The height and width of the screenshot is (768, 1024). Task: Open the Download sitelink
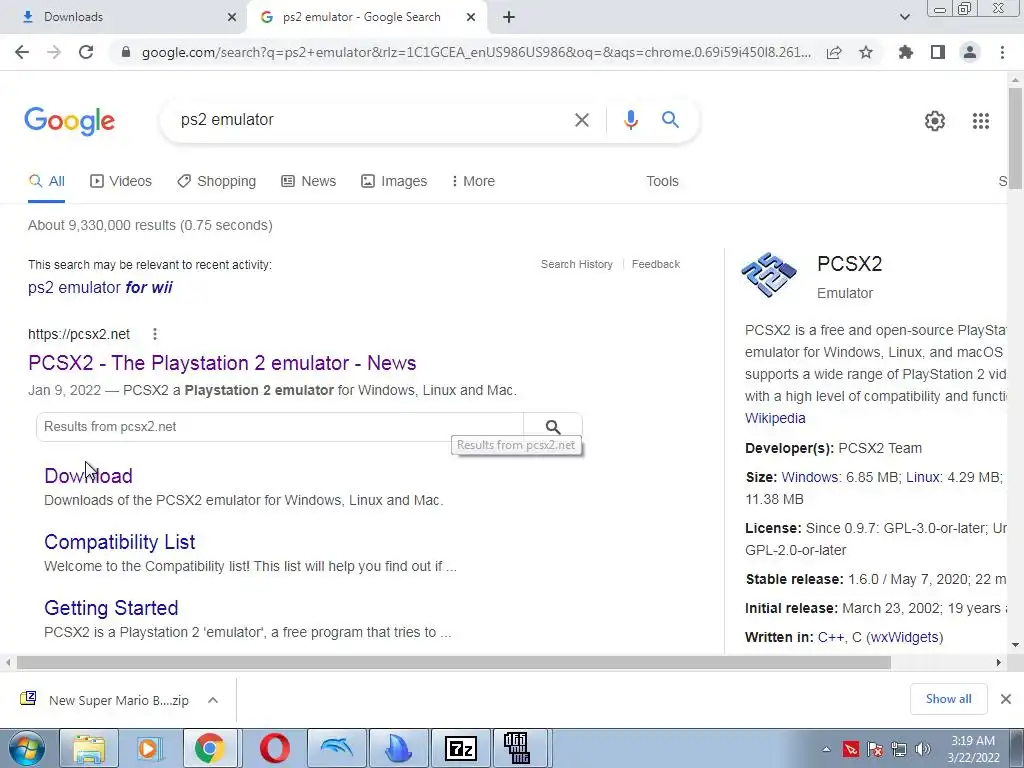coord(88,476)
